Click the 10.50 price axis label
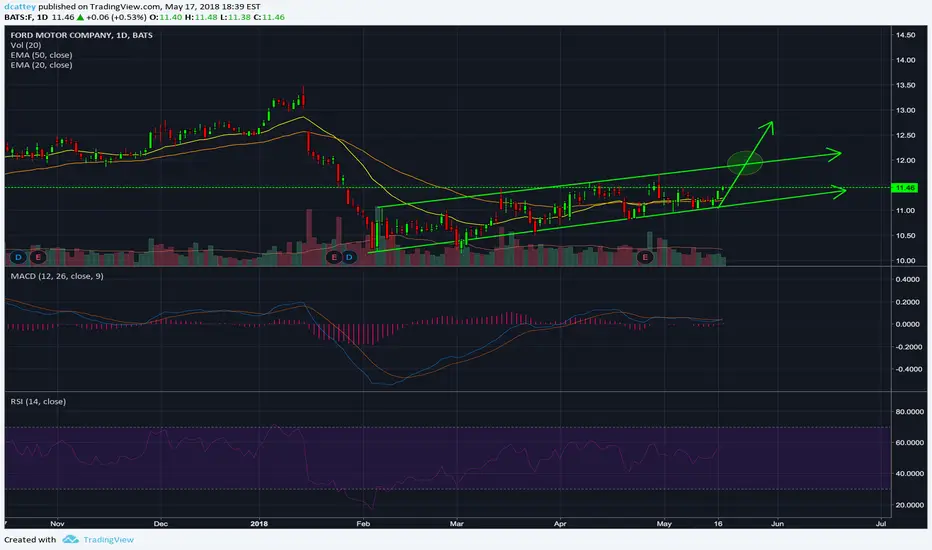This screenshot has height=550, width=932. (x=905, y=235)
